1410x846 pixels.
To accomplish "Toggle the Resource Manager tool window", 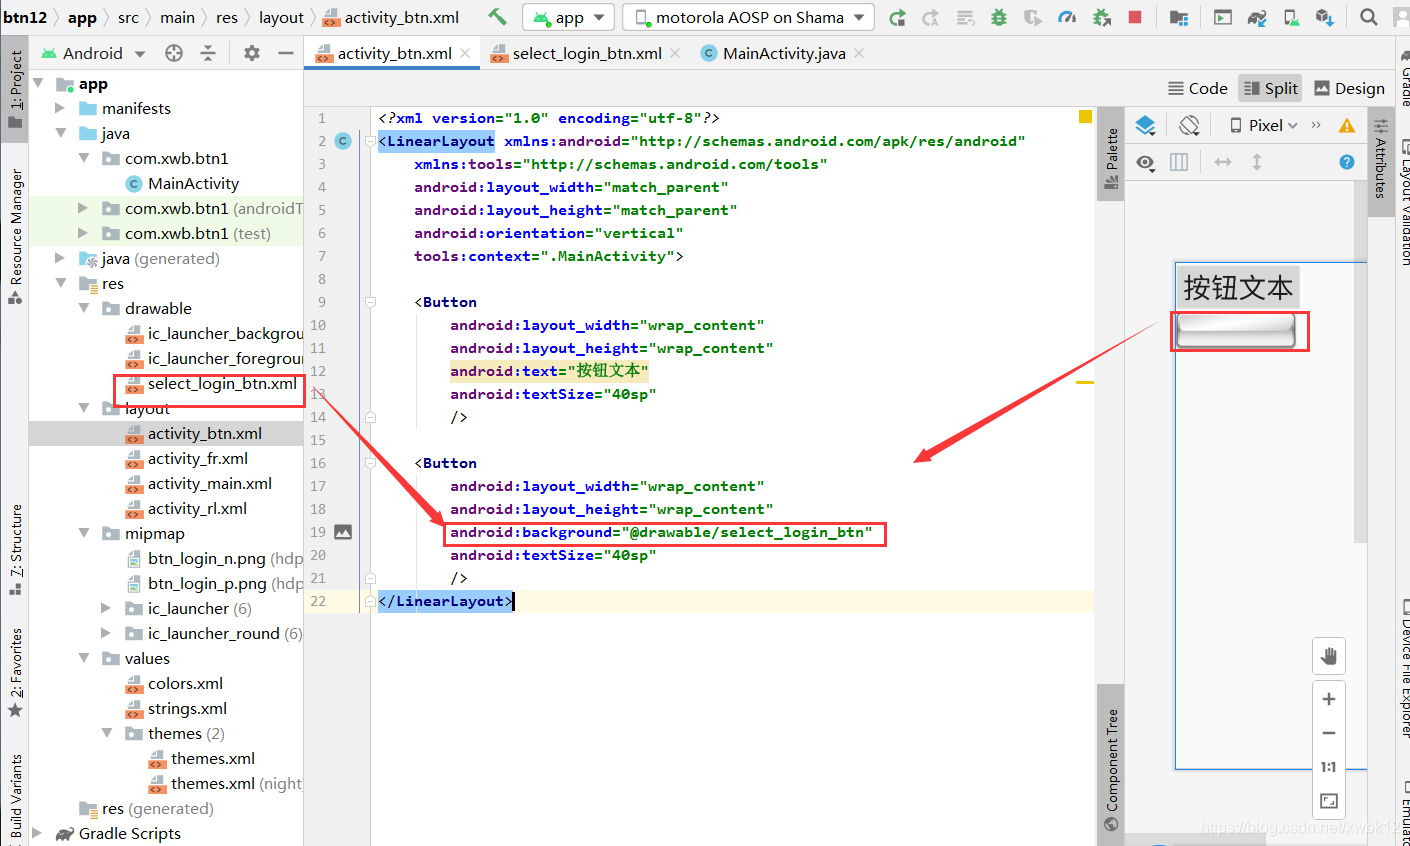I will click(x=15, y=236).
